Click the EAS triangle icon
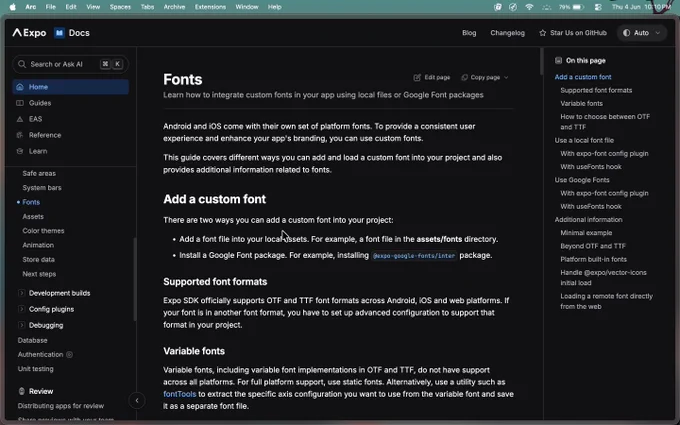The width and height of the screenshot is (680, 425). [x=20, y=119]
